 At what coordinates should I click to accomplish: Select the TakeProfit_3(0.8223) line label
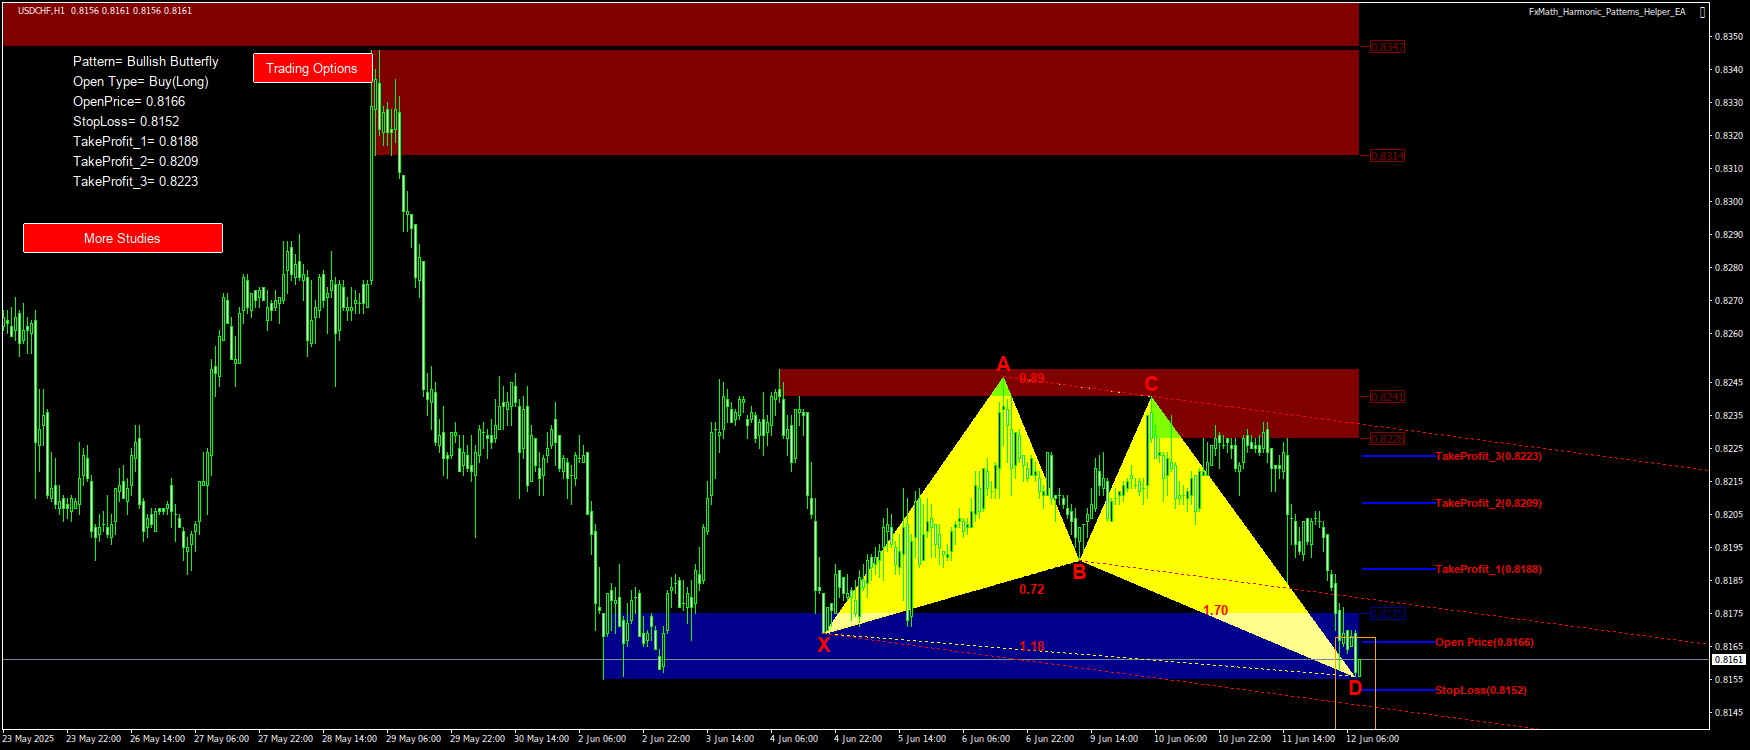1488,456
